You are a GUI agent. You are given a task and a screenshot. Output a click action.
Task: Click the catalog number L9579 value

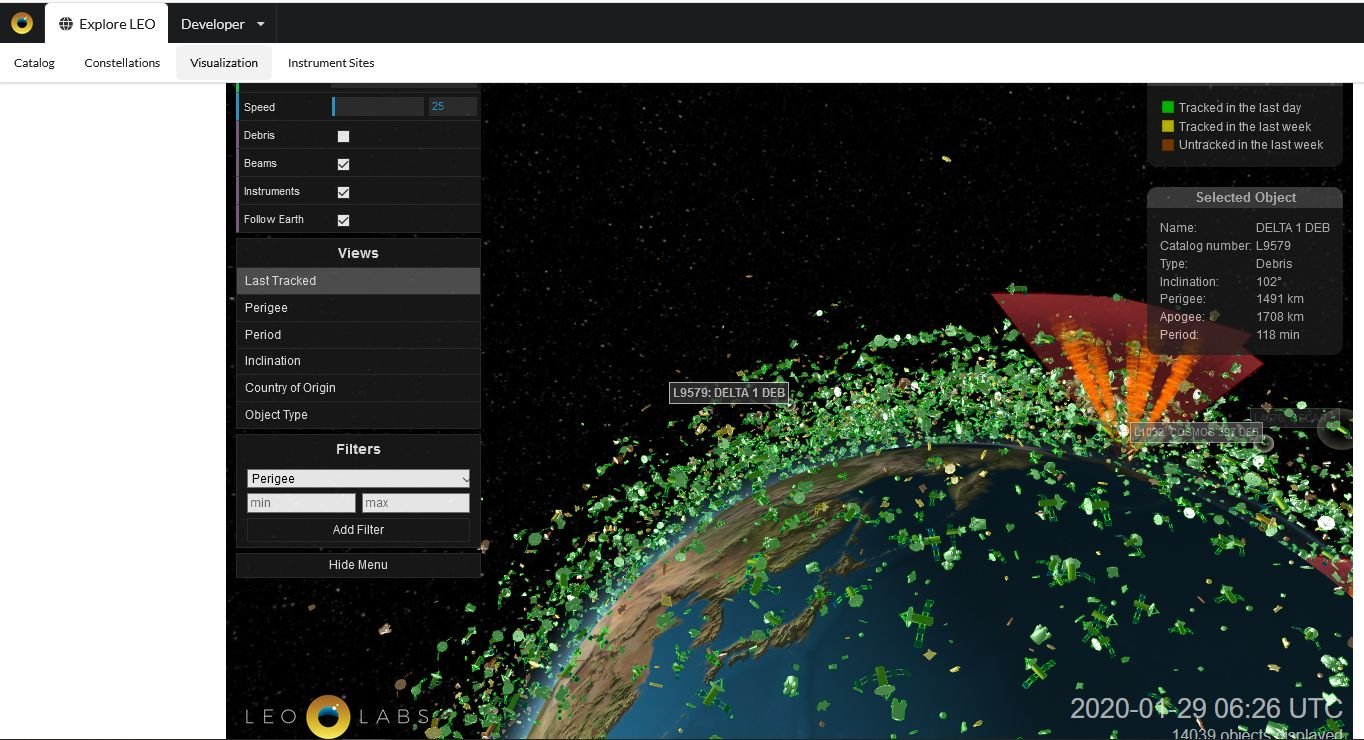1273,246
